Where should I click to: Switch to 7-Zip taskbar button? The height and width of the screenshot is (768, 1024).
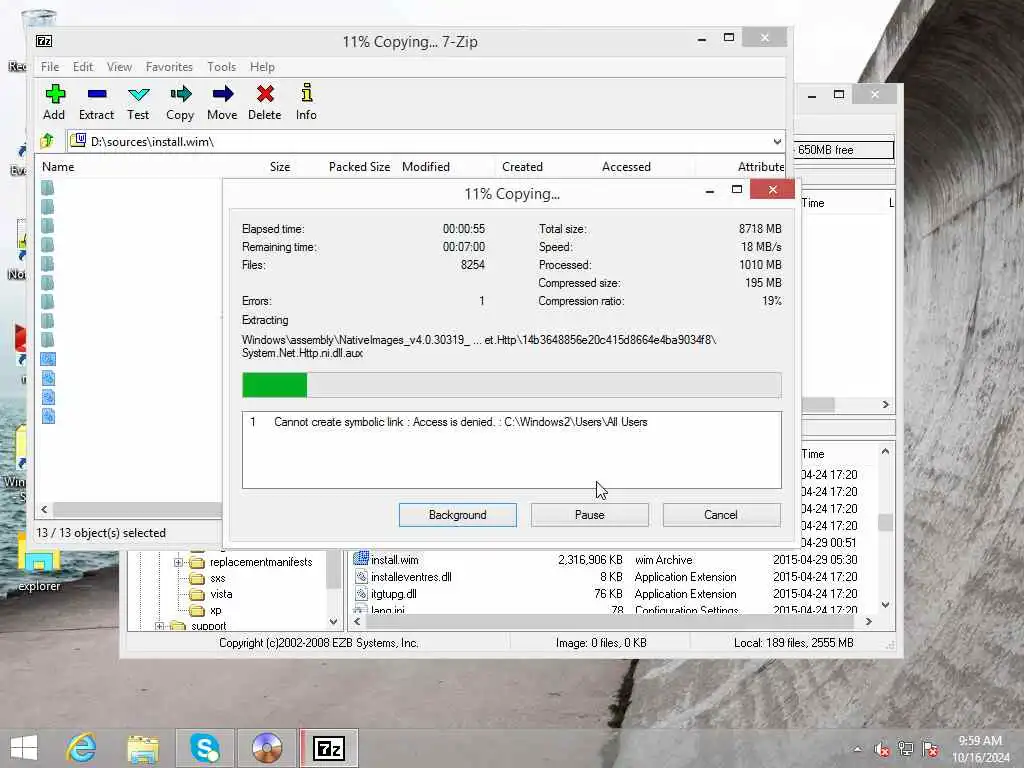(x=329, y=748)
